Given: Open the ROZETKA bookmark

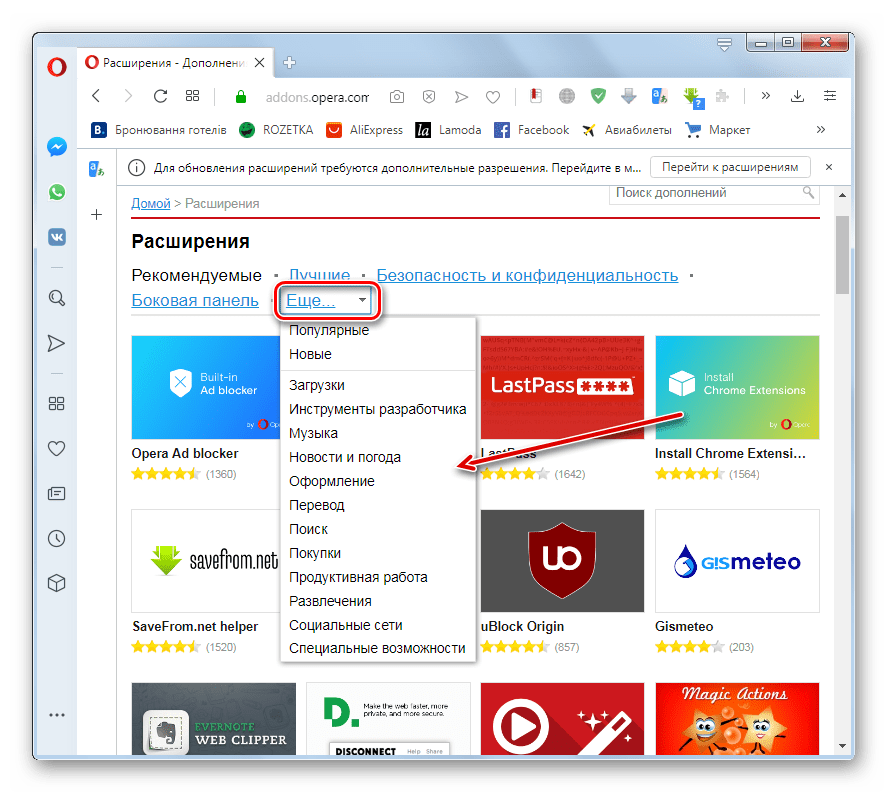Looking at the screenshot, I should pyautogui.click(x=276, y=130).
